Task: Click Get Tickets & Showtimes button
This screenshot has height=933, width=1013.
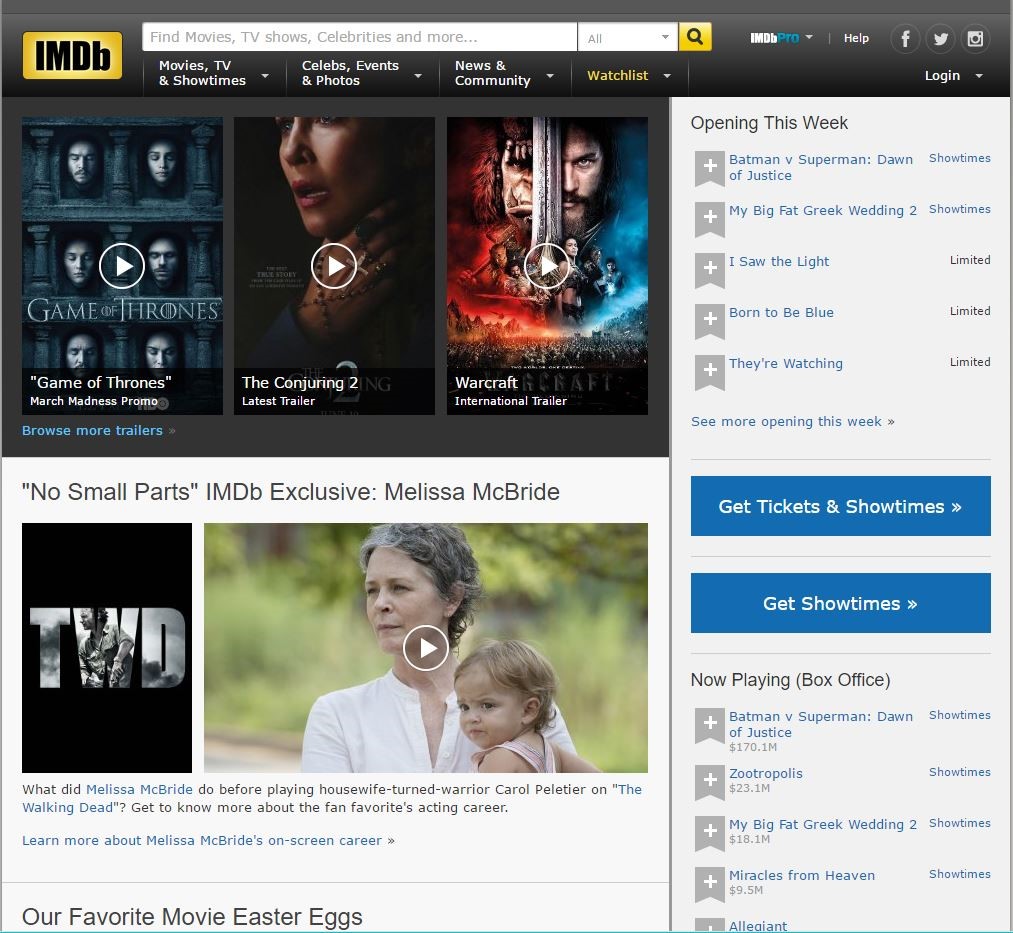Action: (841, 506)
